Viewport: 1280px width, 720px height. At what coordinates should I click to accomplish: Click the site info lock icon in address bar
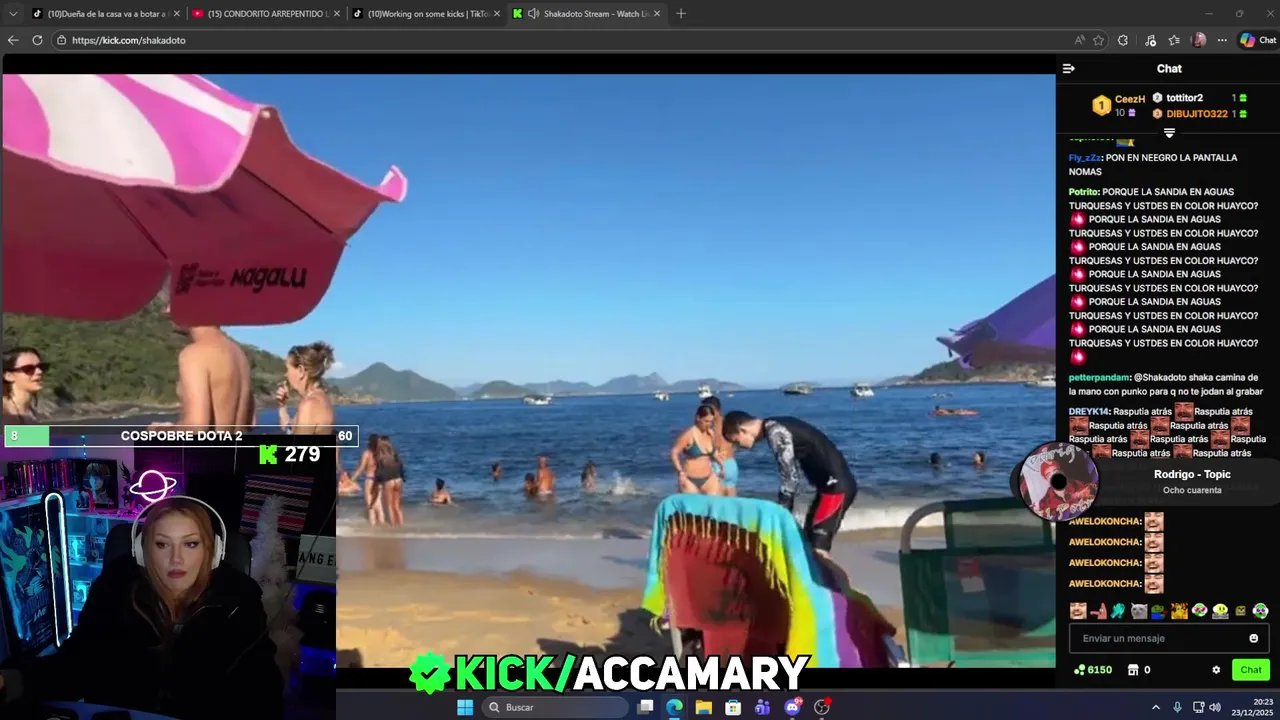pos(61,40)
